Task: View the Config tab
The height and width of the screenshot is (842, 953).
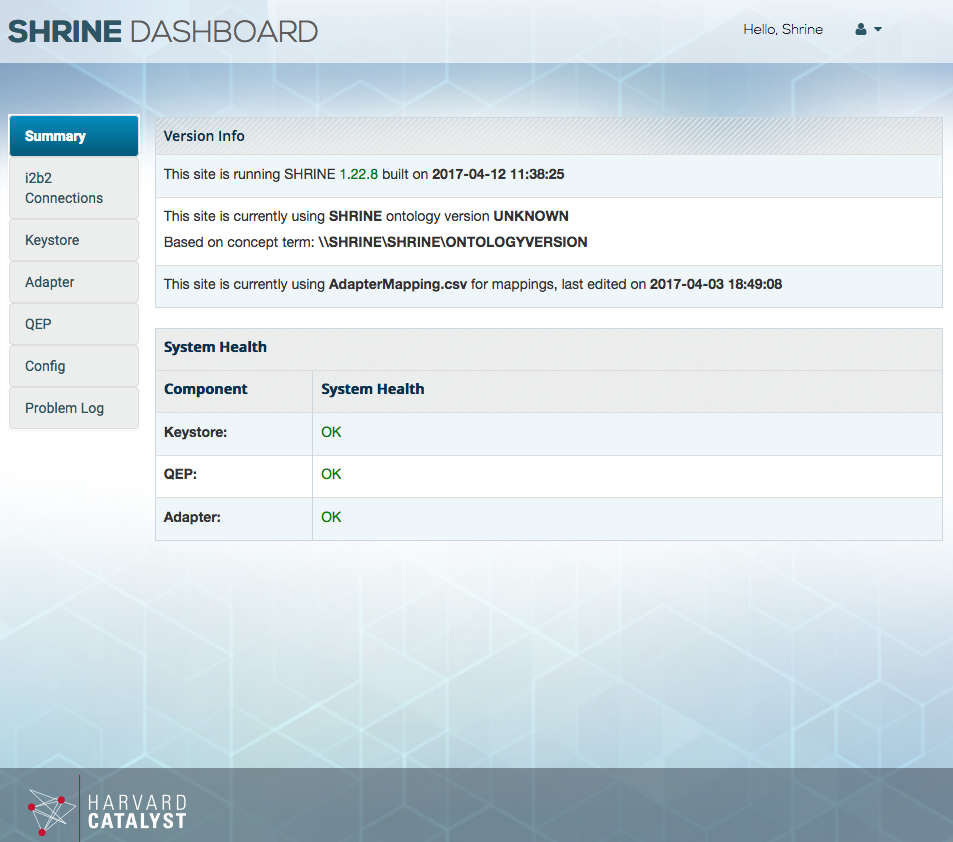Action: pos(74,366)
